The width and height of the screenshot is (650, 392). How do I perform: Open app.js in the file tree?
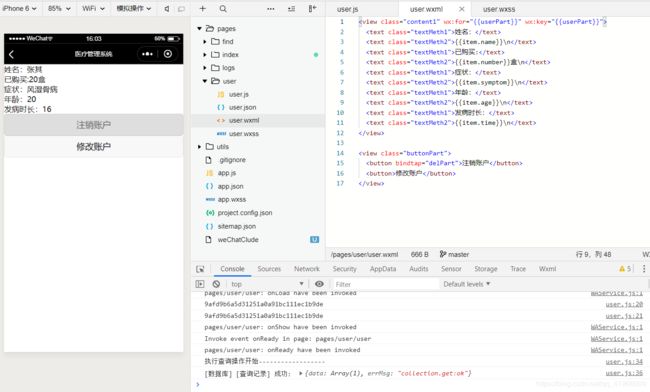(226, 173)
